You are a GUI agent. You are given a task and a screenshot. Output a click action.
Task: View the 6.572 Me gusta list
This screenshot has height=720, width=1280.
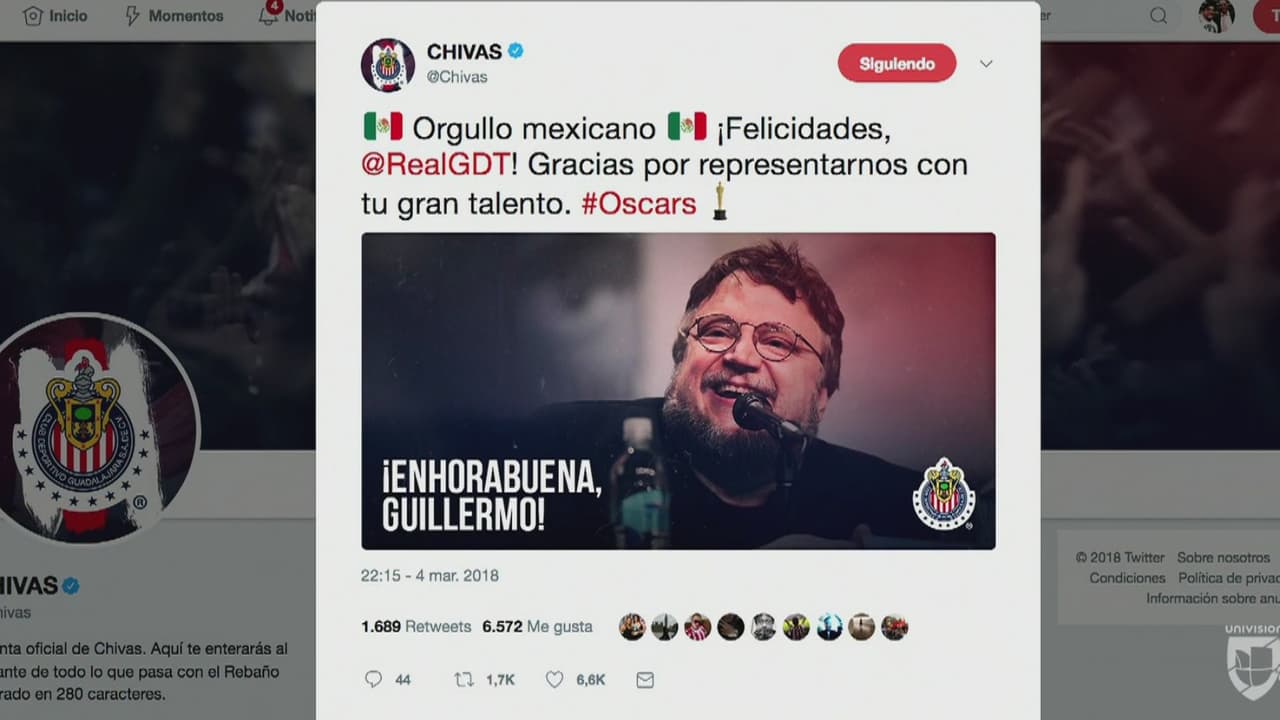(x=537, y=626)
